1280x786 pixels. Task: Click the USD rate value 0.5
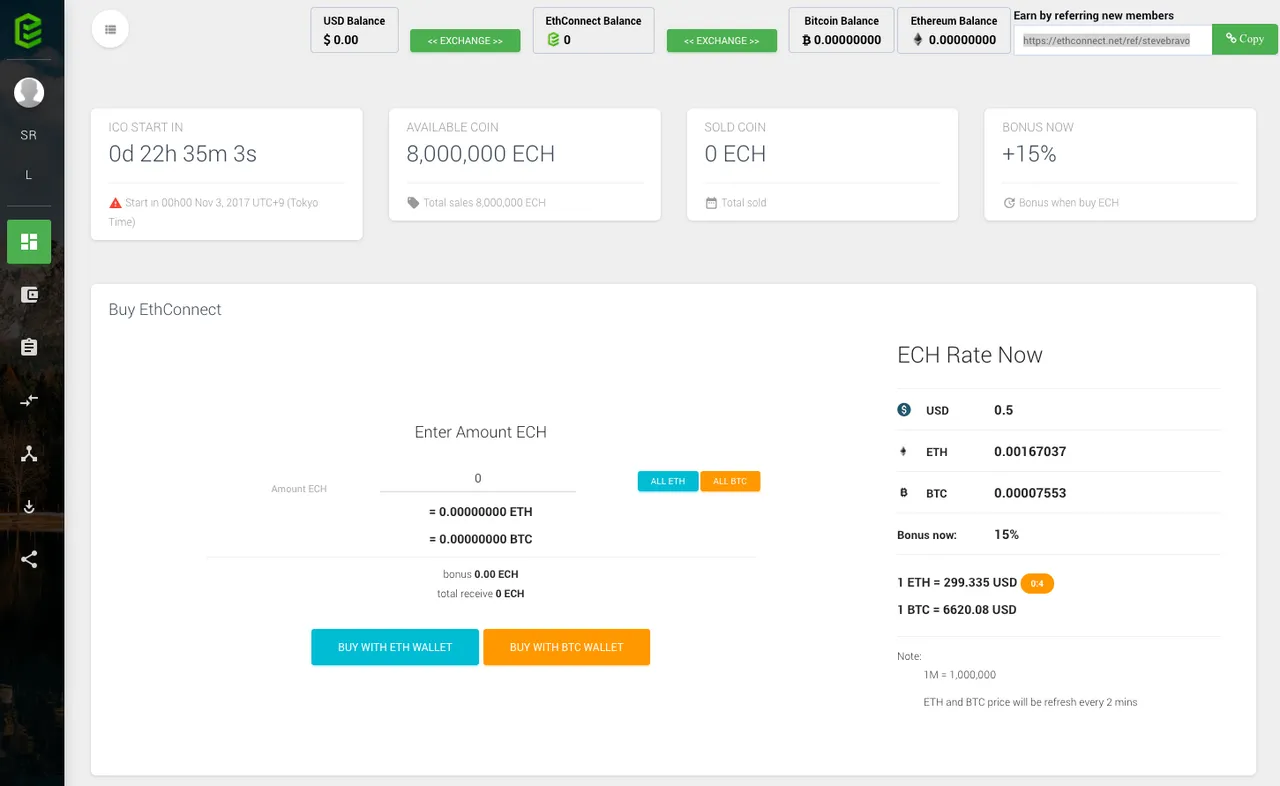point(1003,410)
